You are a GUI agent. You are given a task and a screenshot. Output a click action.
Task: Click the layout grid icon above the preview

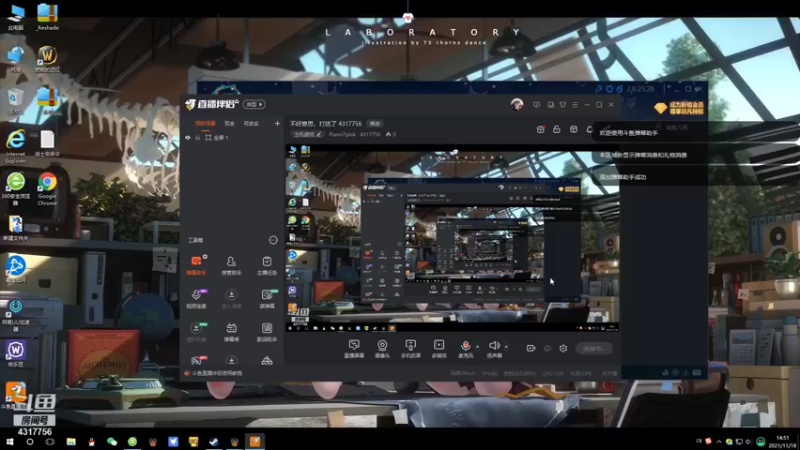573,130
